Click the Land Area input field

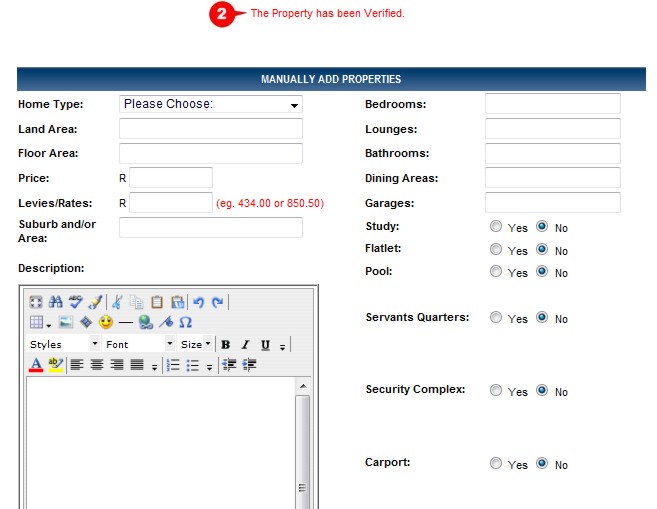211,129
